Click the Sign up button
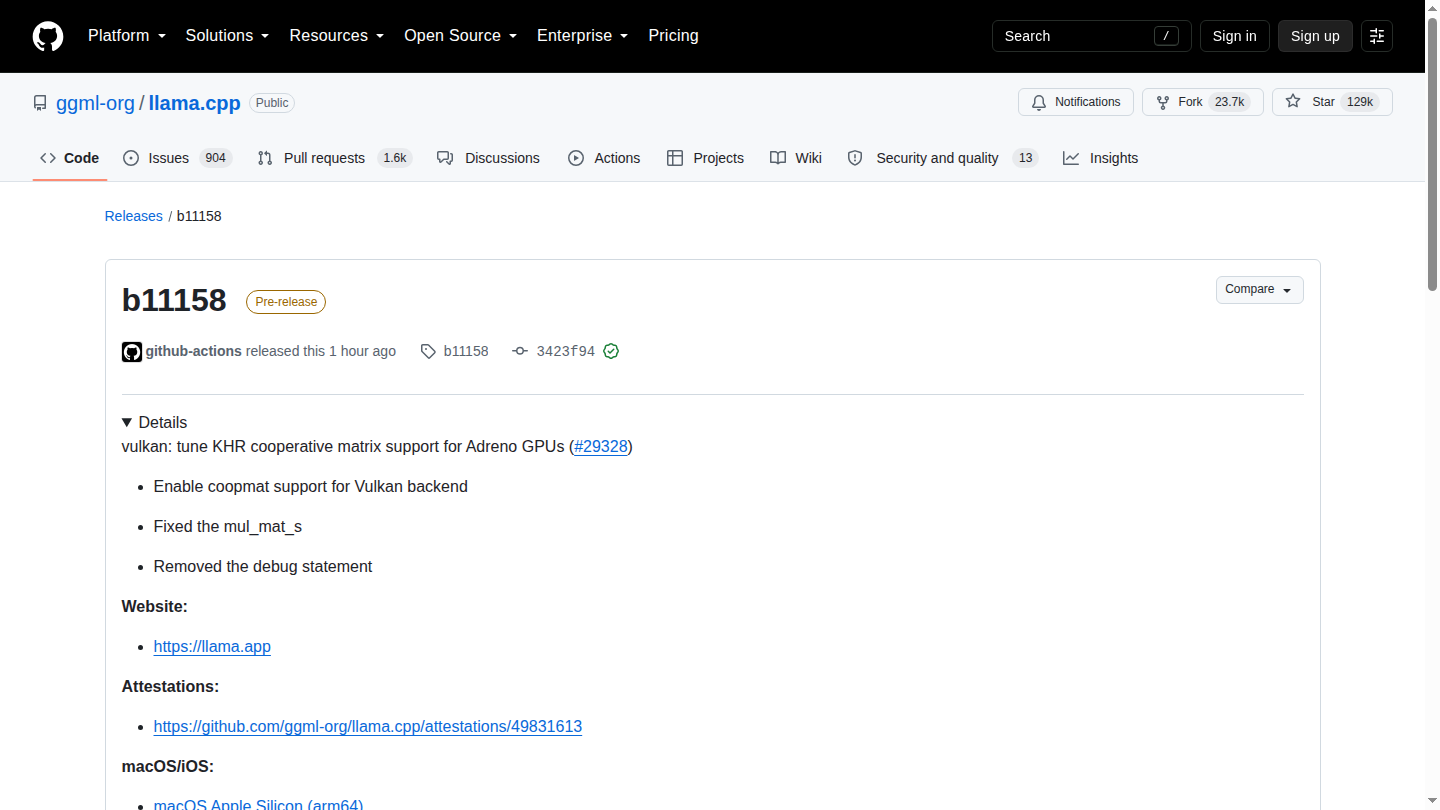This screenshot has width=1440, height=810. 1315,36
